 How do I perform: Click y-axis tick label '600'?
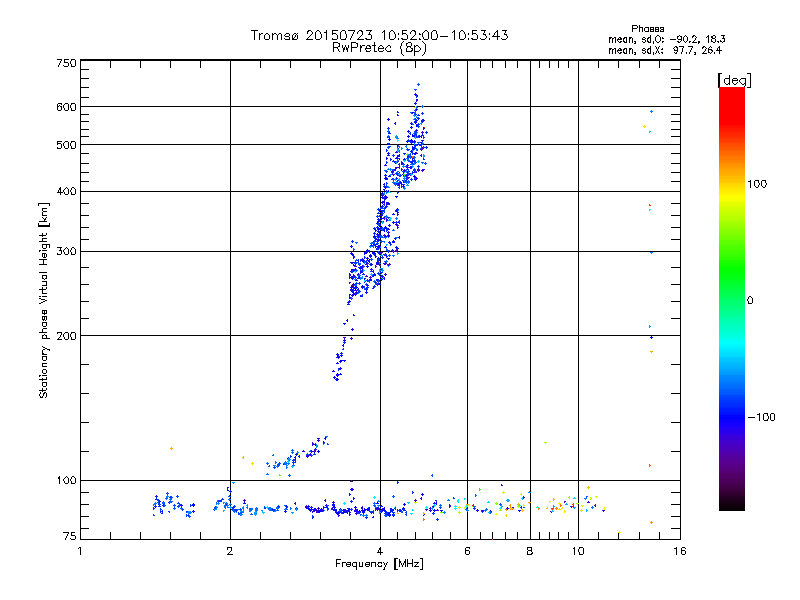[66, 107]
